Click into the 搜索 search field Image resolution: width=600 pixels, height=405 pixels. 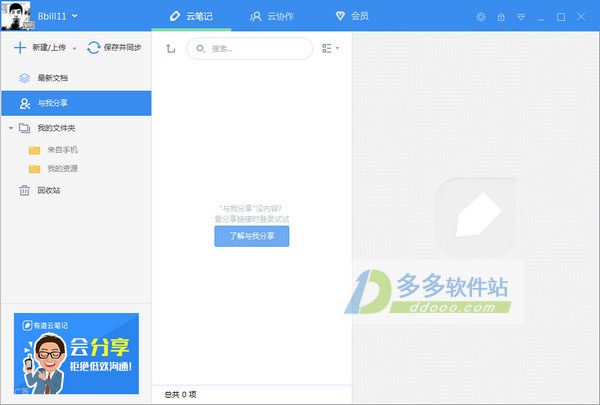pos(249,49)
